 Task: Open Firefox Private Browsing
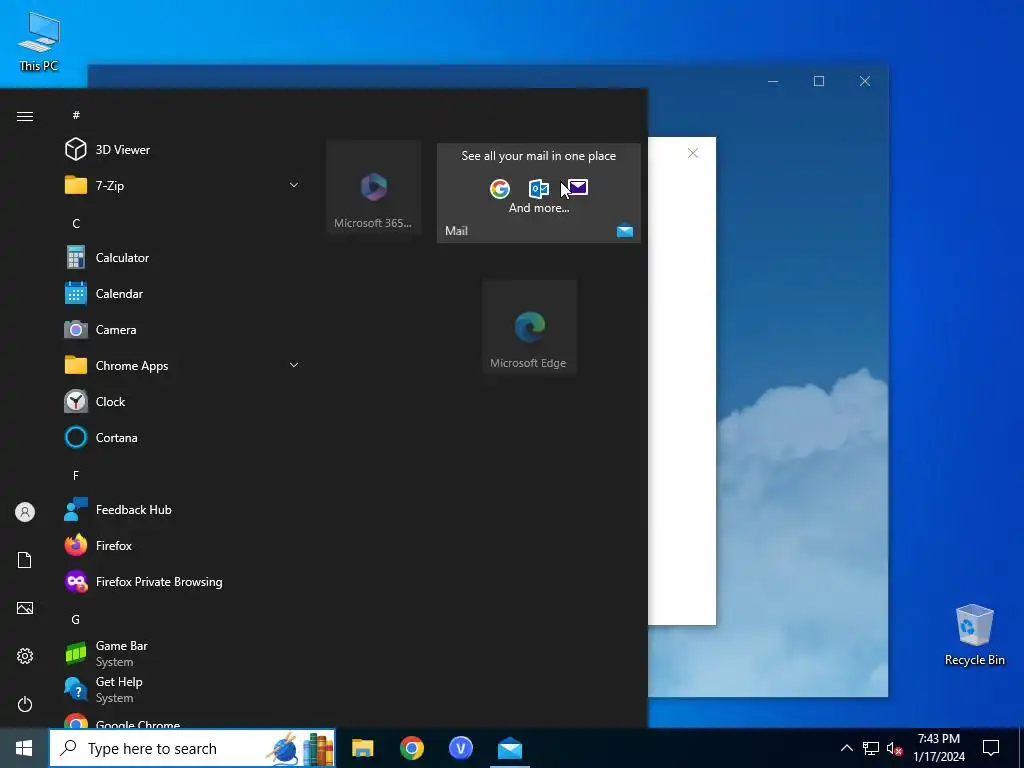click(183, 581)
